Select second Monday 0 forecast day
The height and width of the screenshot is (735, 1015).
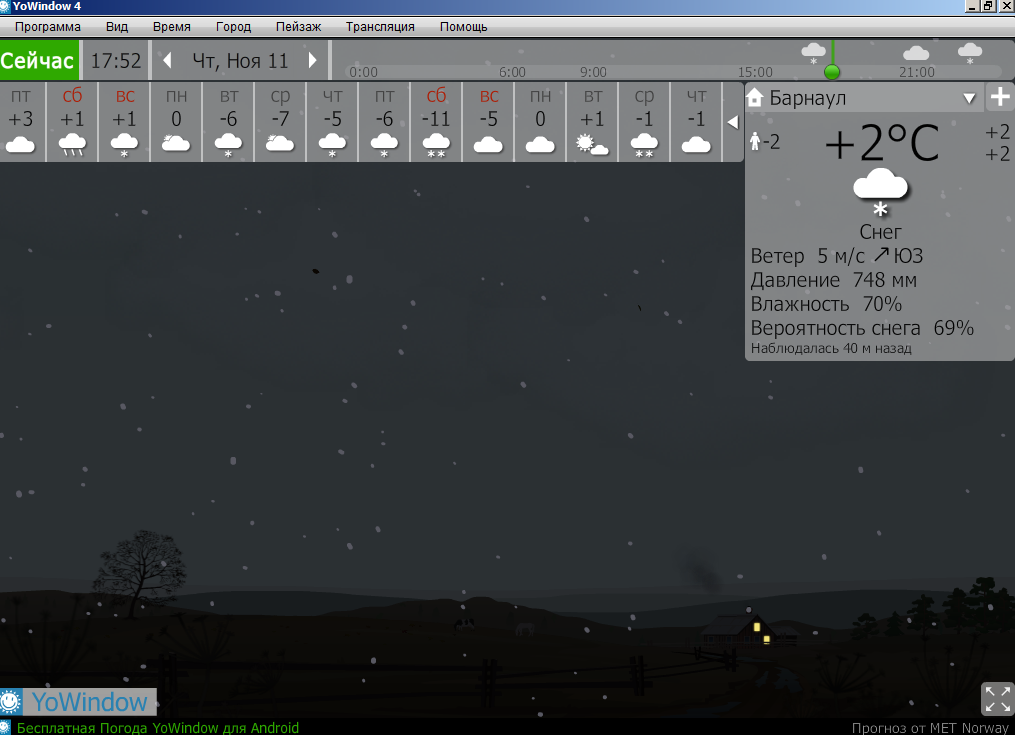click(x=540, y=122)
